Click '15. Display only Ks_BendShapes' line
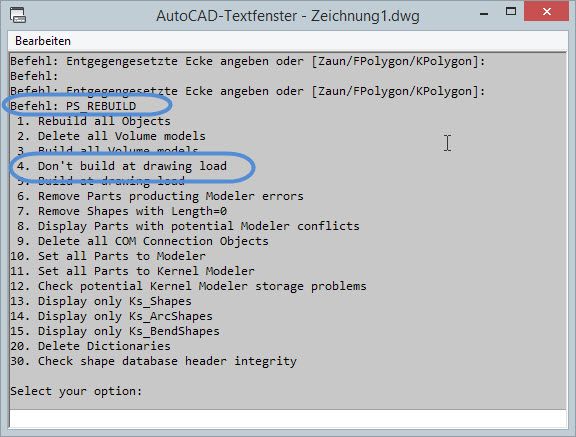576x437 pixels. tap(115, 331)
